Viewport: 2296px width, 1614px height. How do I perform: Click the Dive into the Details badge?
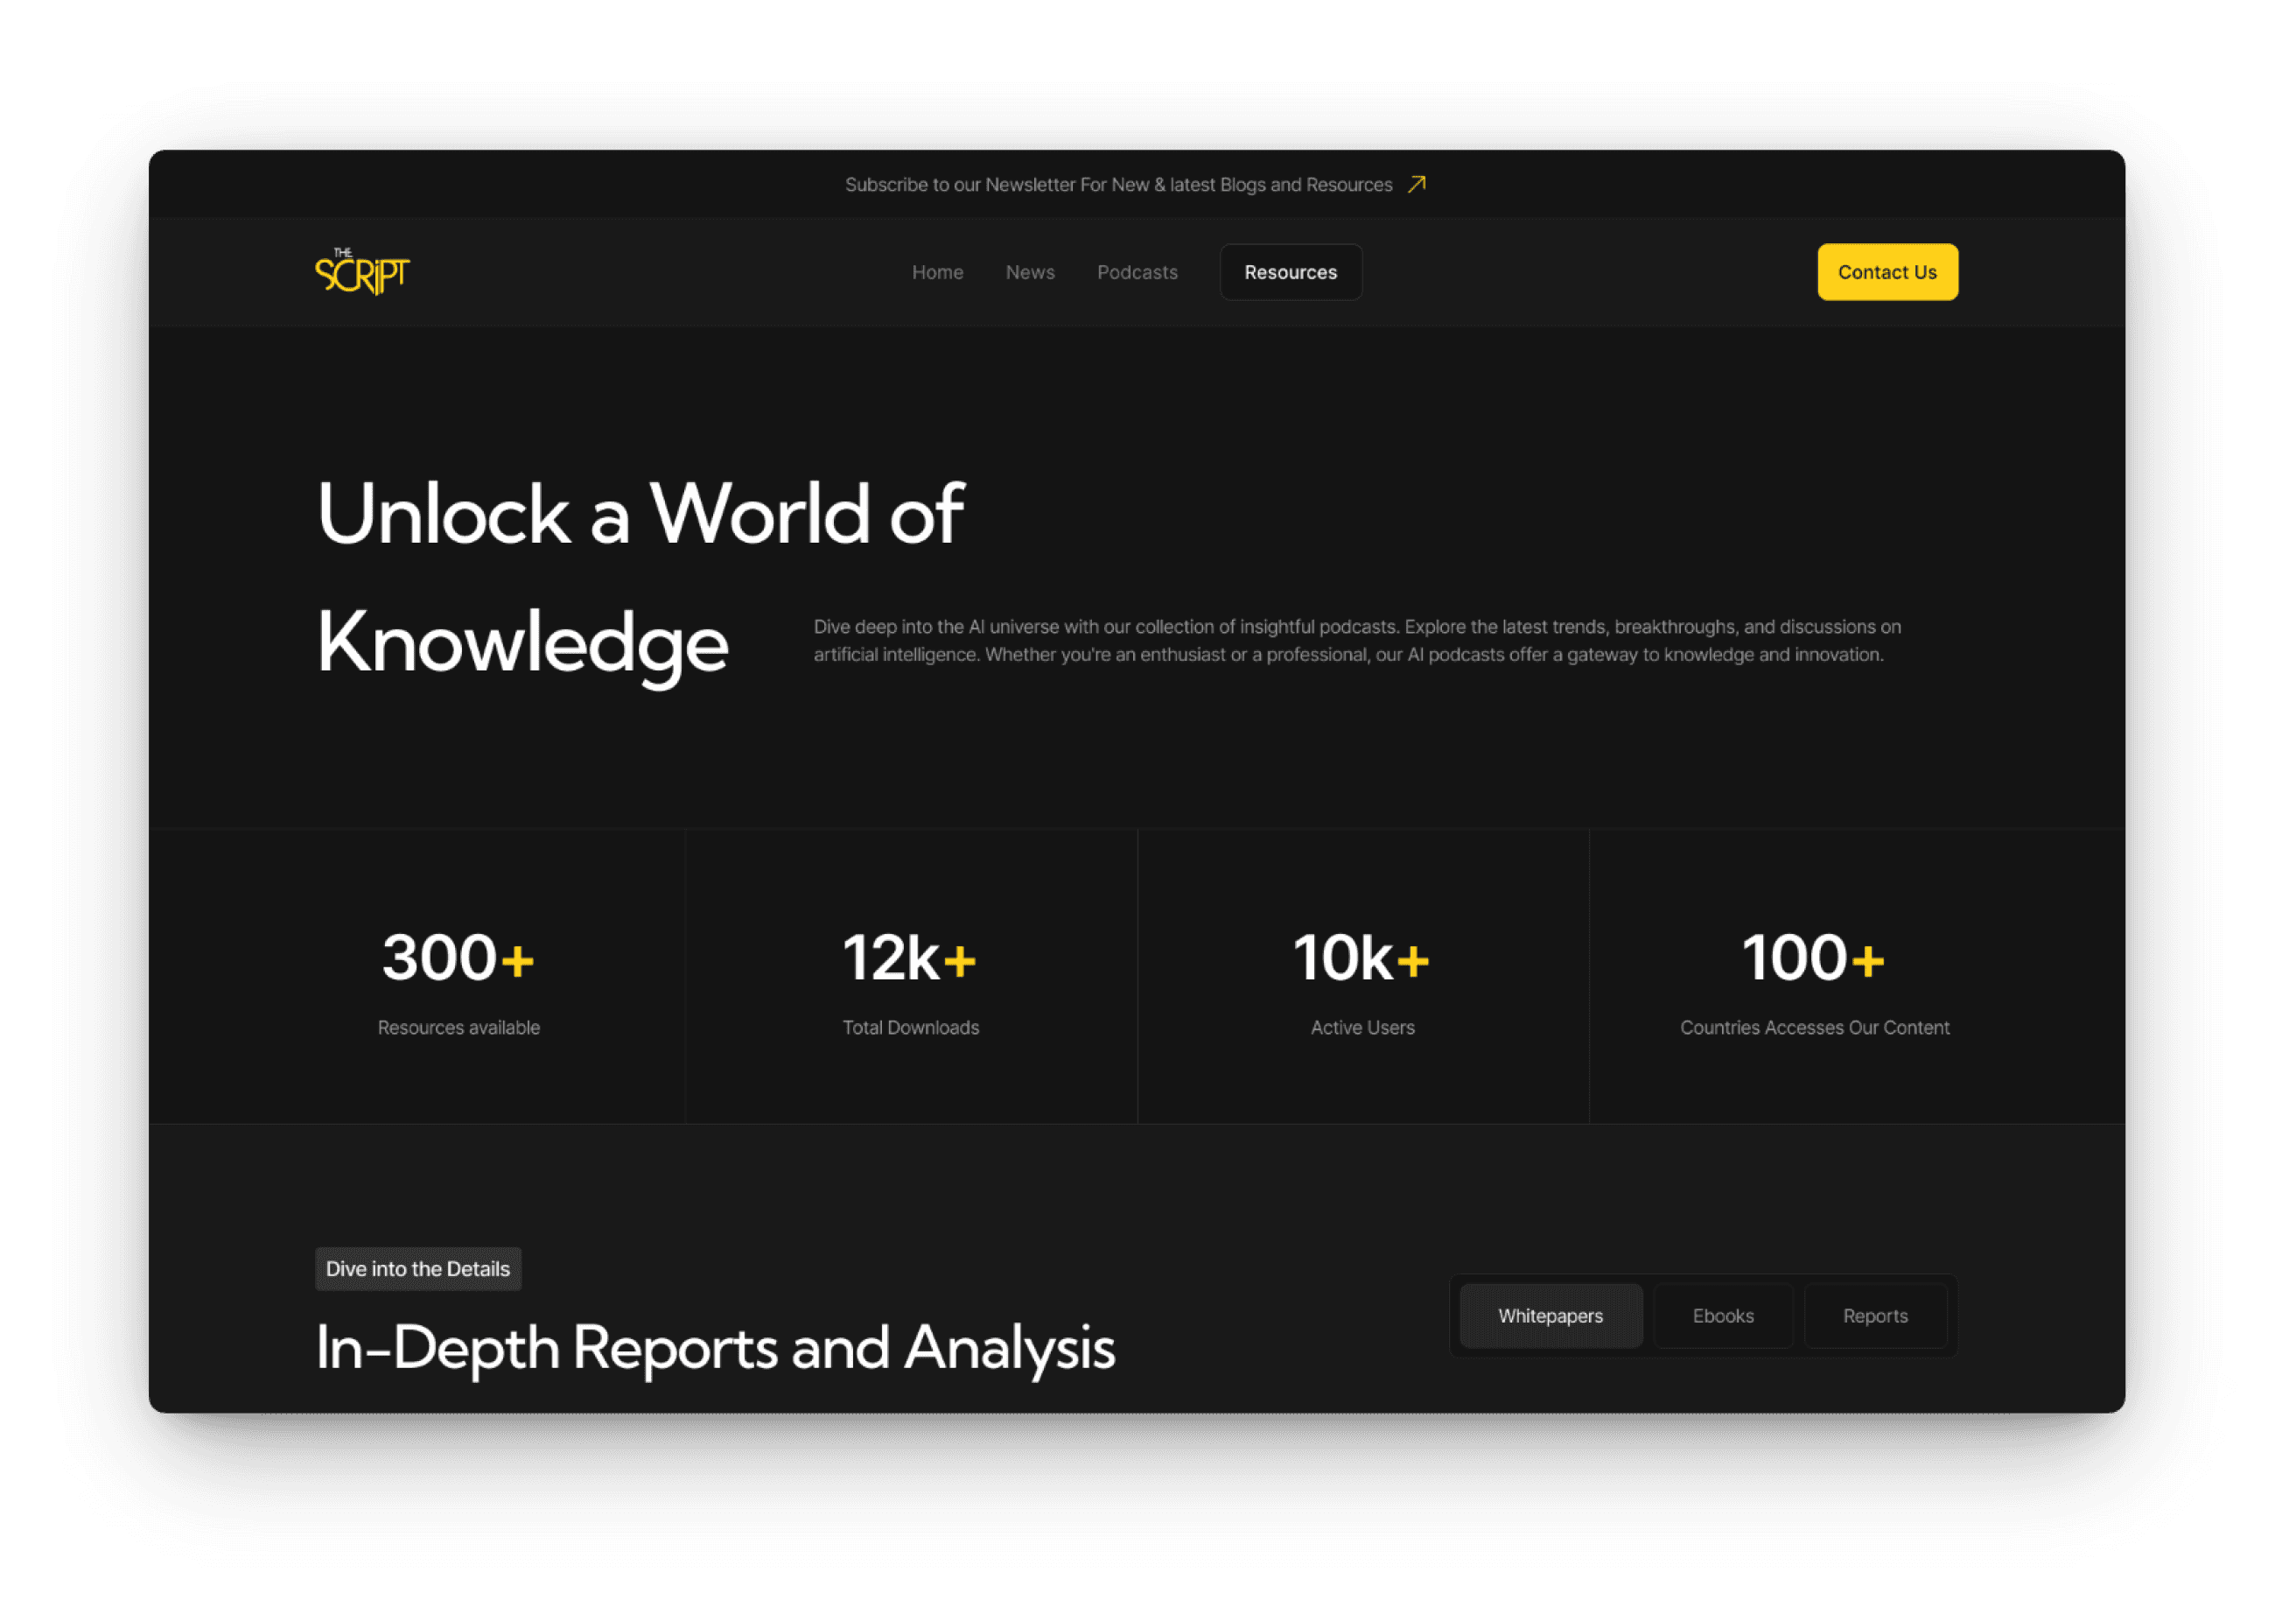418,1269
